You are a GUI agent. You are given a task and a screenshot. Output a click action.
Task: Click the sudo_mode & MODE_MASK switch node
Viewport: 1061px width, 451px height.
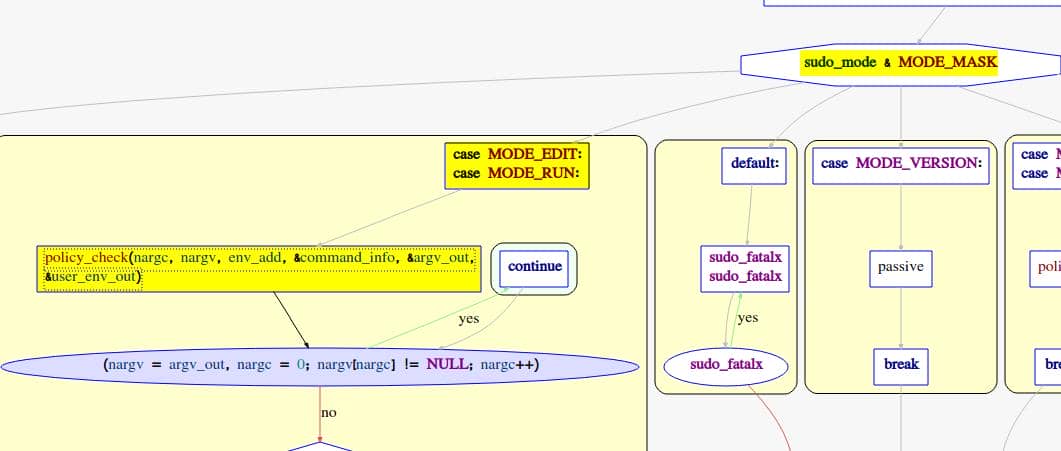pyautogui.click(x=901, y=64)
